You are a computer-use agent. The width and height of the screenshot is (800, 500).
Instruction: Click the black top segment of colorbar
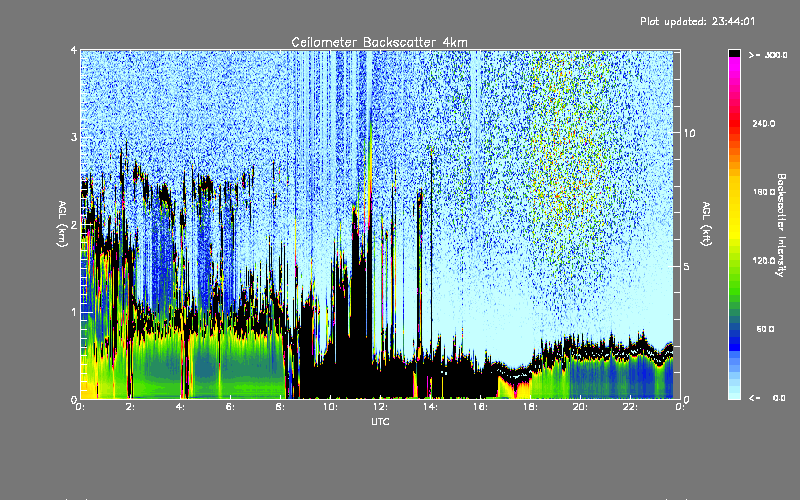[734, 53]
